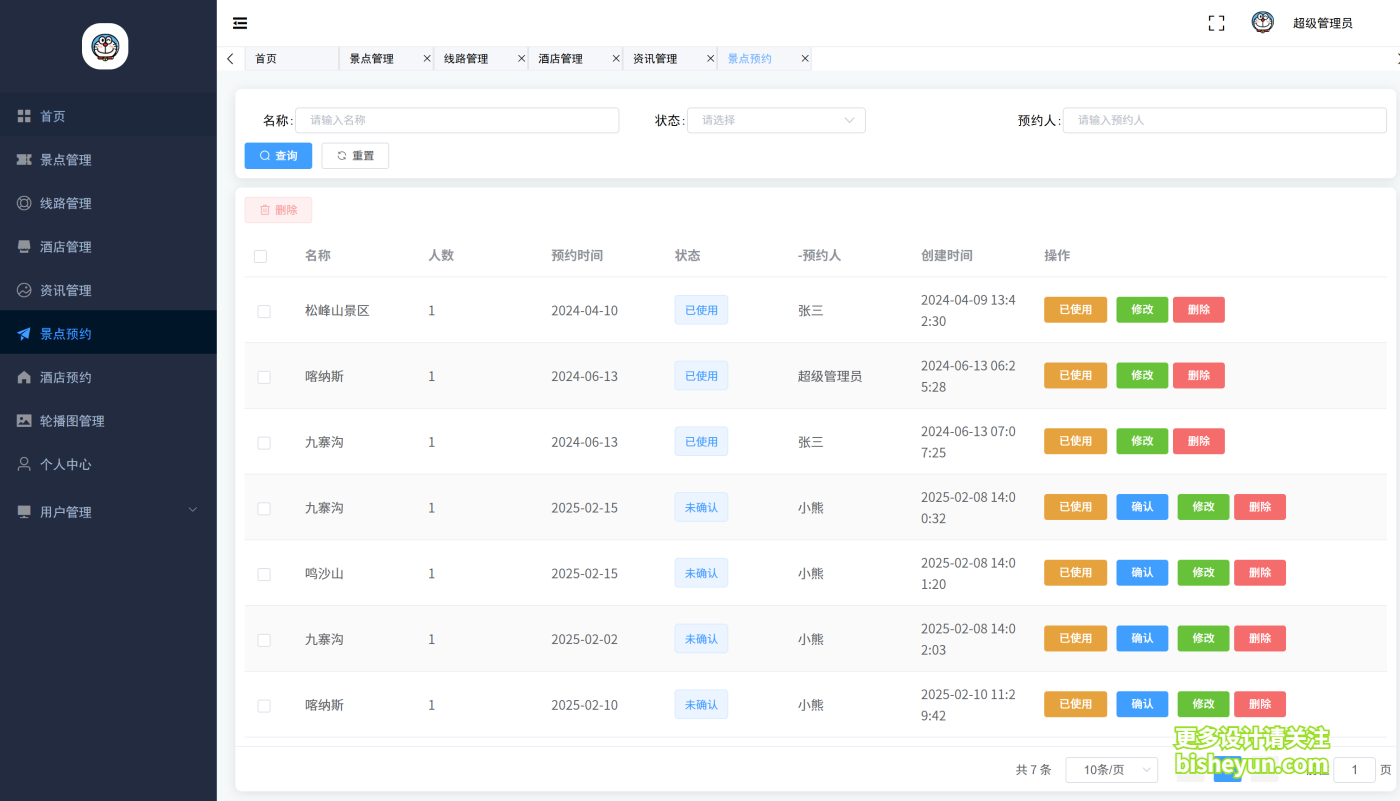Click 确认 for the 鸣沙山 row
Image resolution: width=1400 pixels, height=801 pixels.
coord(1142,573)
